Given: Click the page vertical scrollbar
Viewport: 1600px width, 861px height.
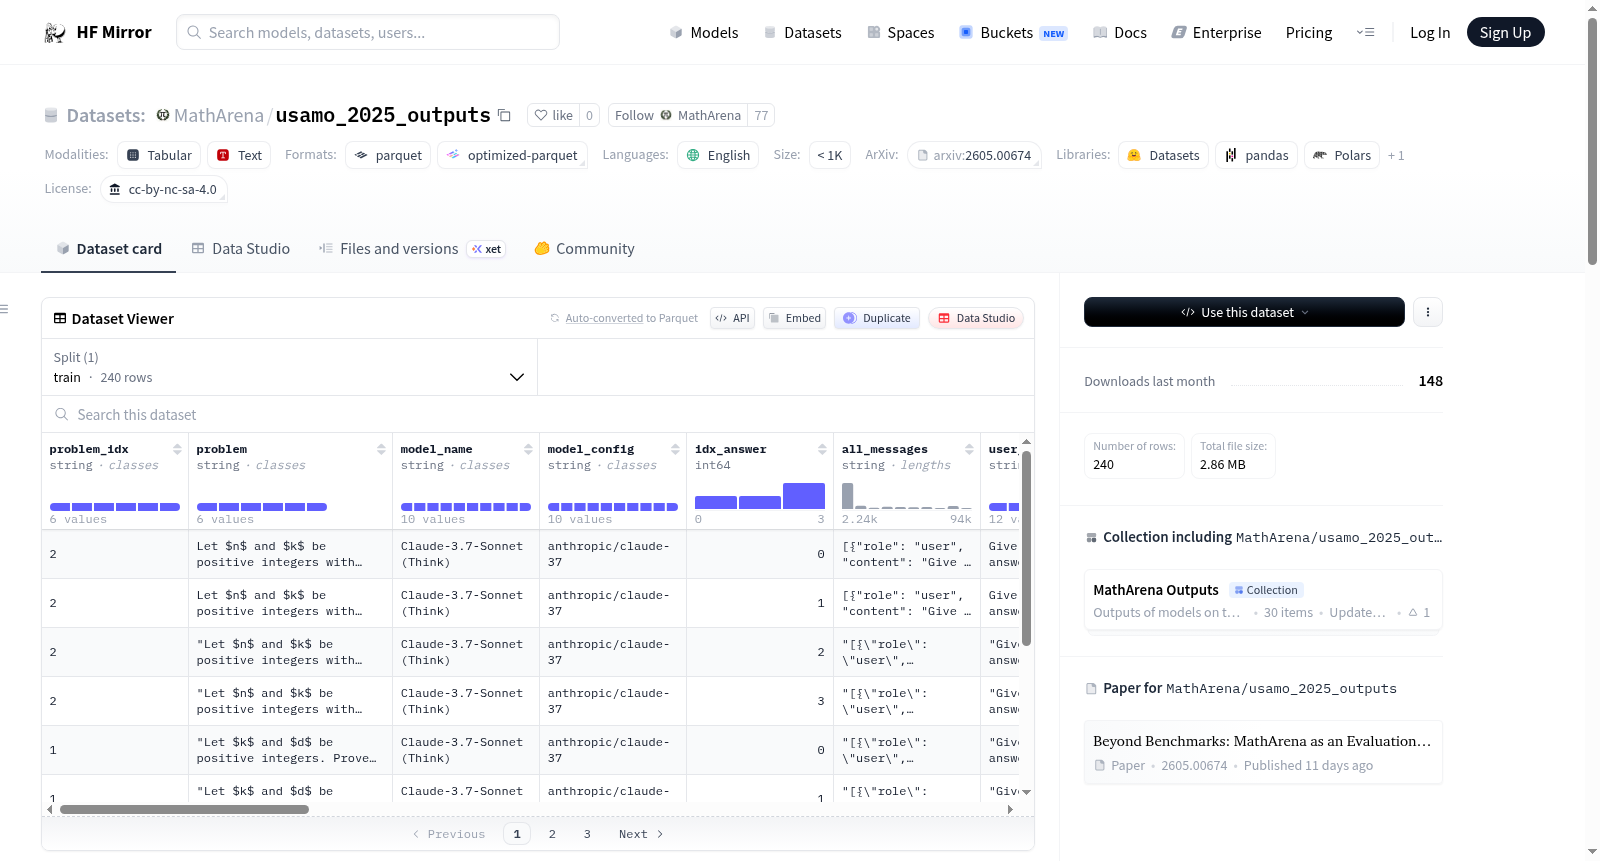Looking at the screenshot, I should [1592, 140].
